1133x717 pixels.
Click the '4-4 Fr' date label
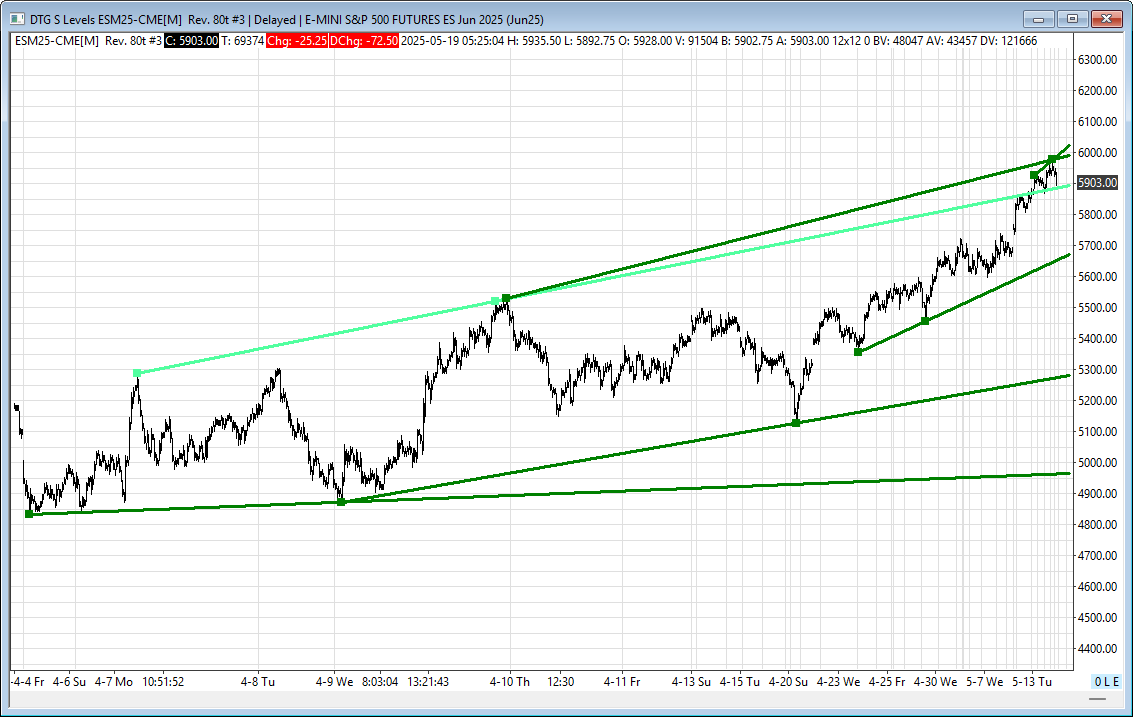pyautogui.click(x=28, y=682)
